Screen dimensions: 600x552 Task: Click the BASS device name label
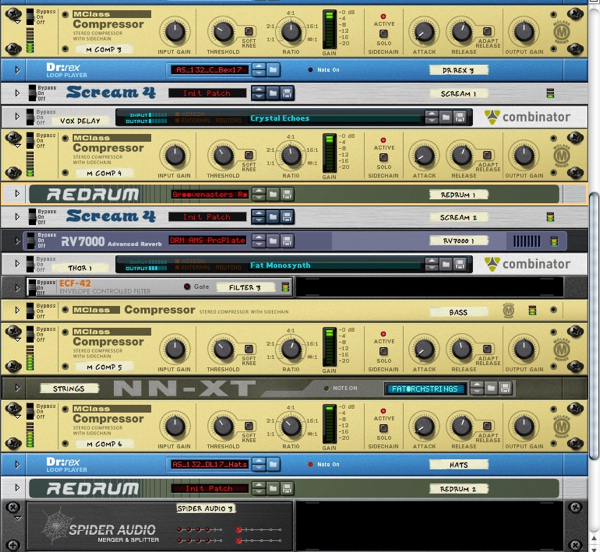point(459,312)
